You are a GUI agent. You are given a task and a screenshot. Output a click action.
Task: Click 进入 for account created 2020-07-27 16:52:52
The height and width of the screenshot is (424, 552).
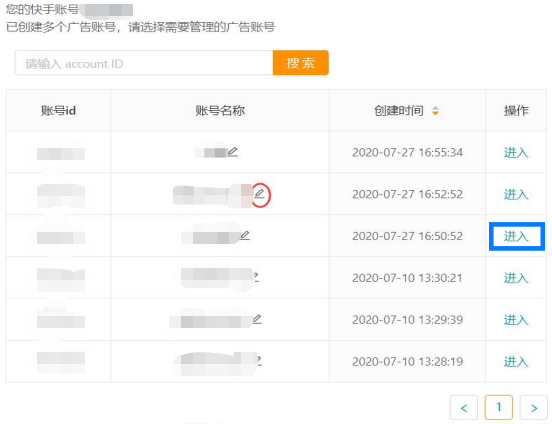516,194
